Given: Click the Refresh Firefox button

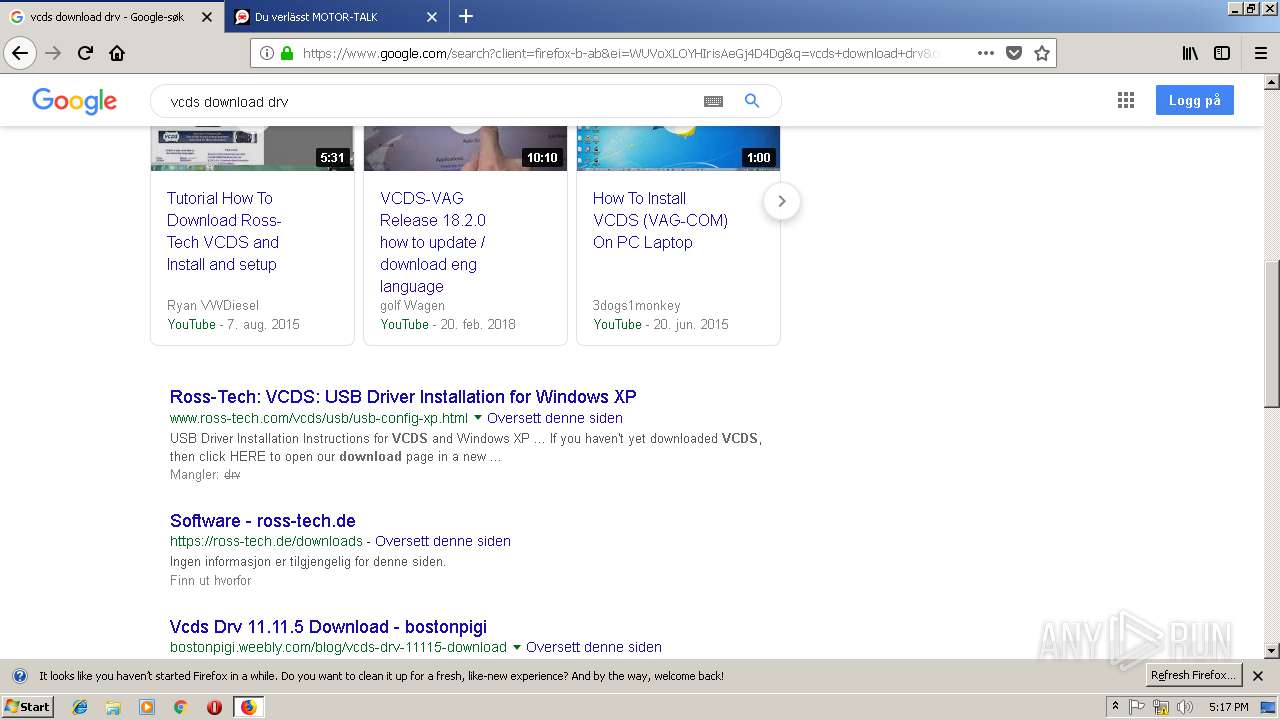Looking at the screenshot, I should click(x=1193, y=675).
